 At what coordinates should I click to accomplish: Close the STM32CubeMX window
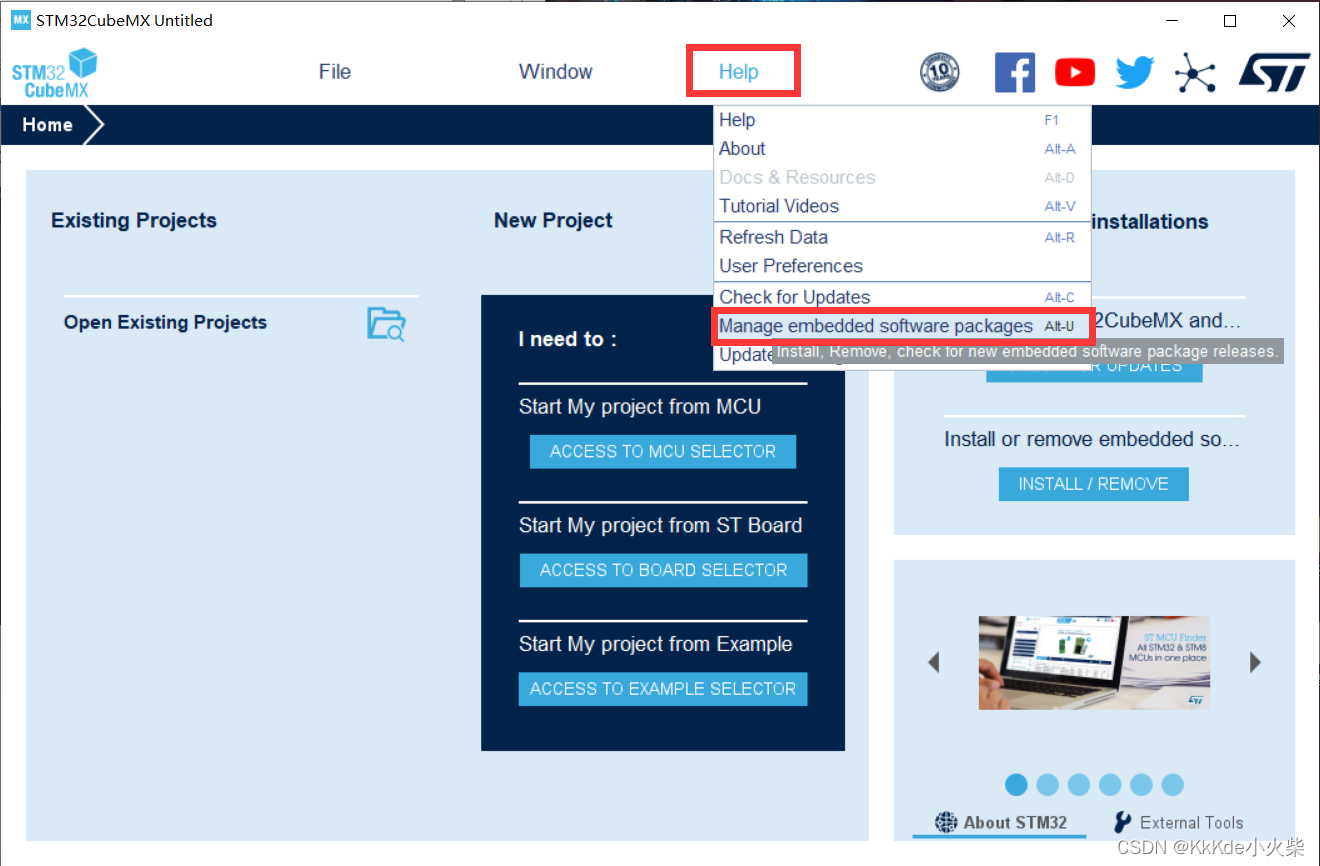tap(1289, 20)
